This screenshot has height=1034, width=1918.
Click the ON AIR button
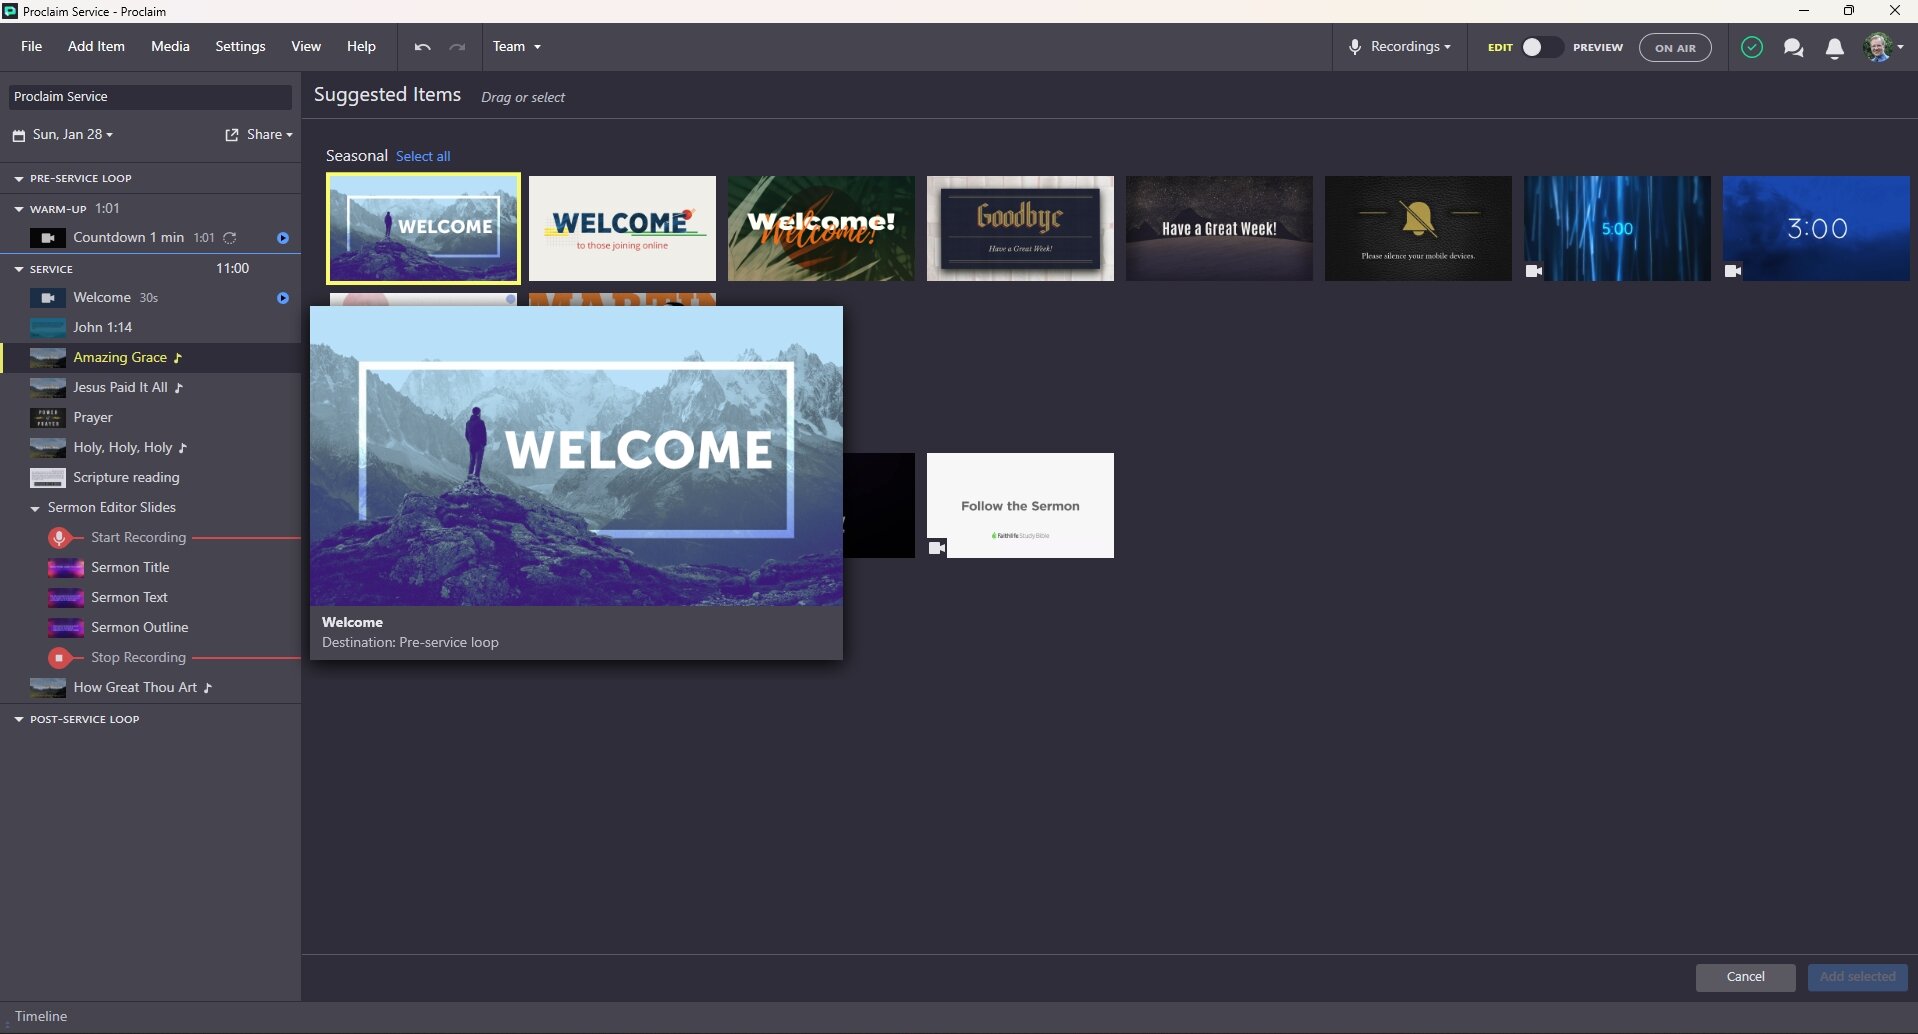click(1675, 47)
